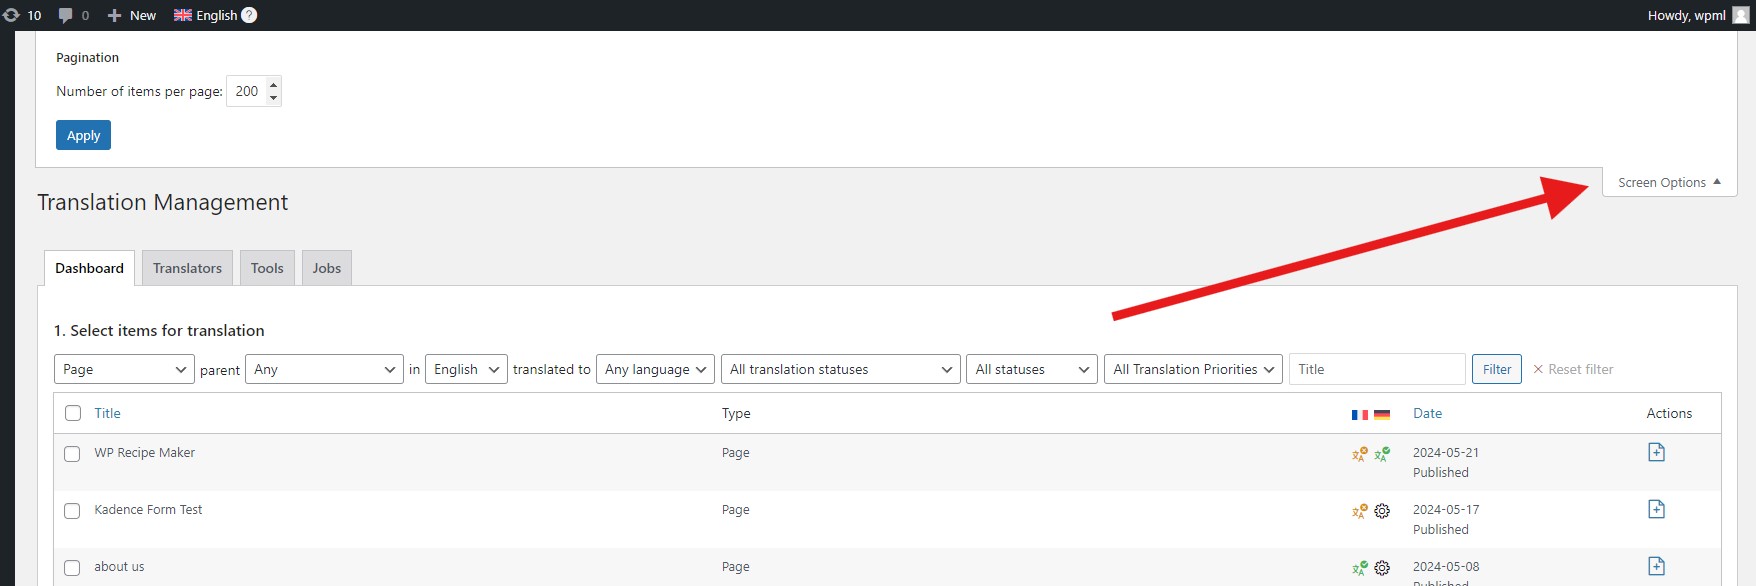This screenshot has width=1756, height=586.
Task: Check the WP Recipe Maker row checkbox
Action: 72,454
